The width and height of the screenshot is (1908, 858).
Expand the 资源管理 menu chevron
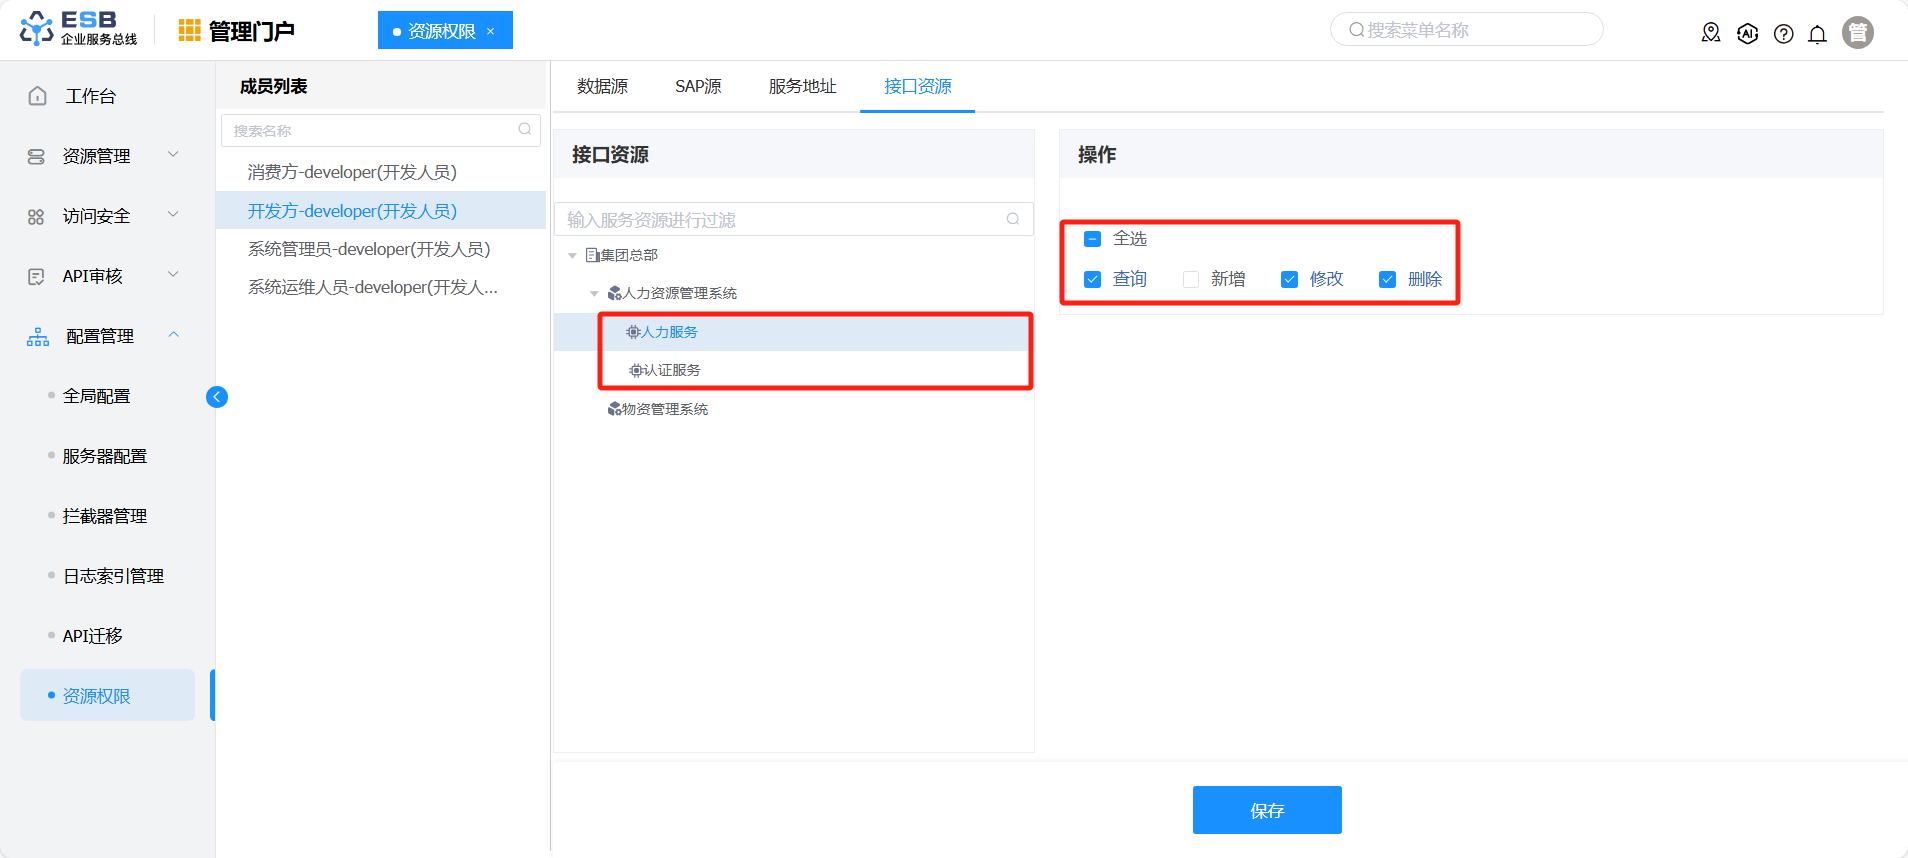click(x=173, y=155)
